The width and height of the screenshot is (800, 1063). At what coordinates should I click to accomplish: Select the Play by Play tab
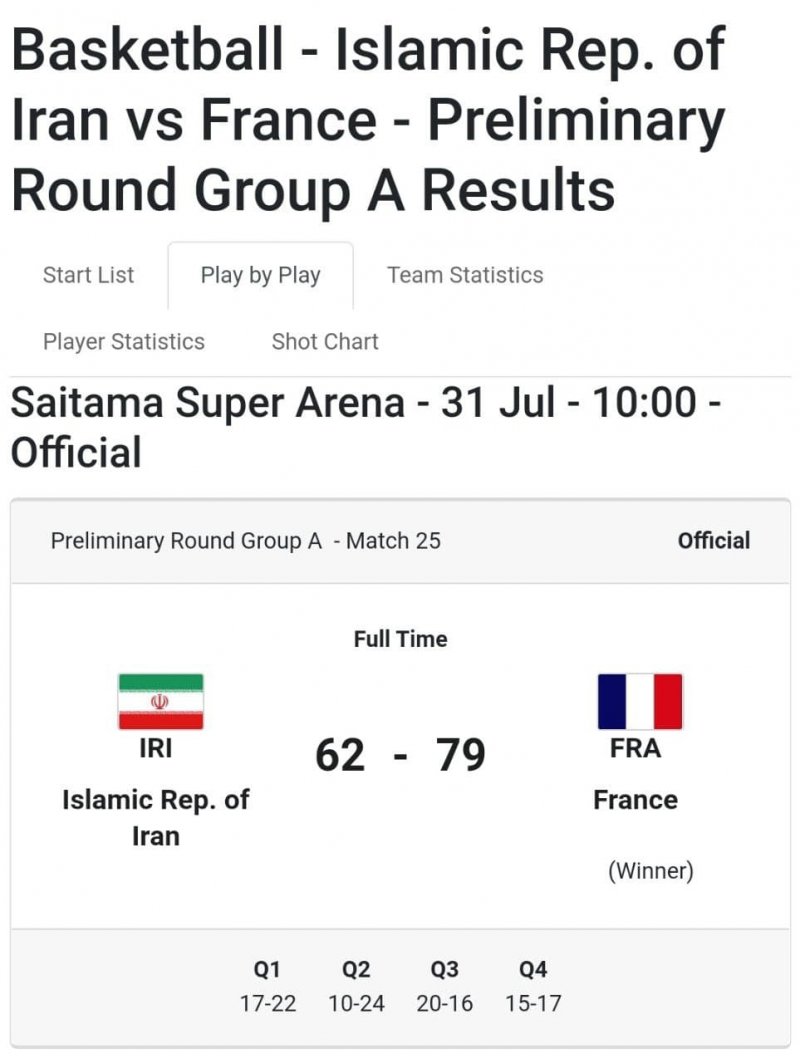pos(260,275)
